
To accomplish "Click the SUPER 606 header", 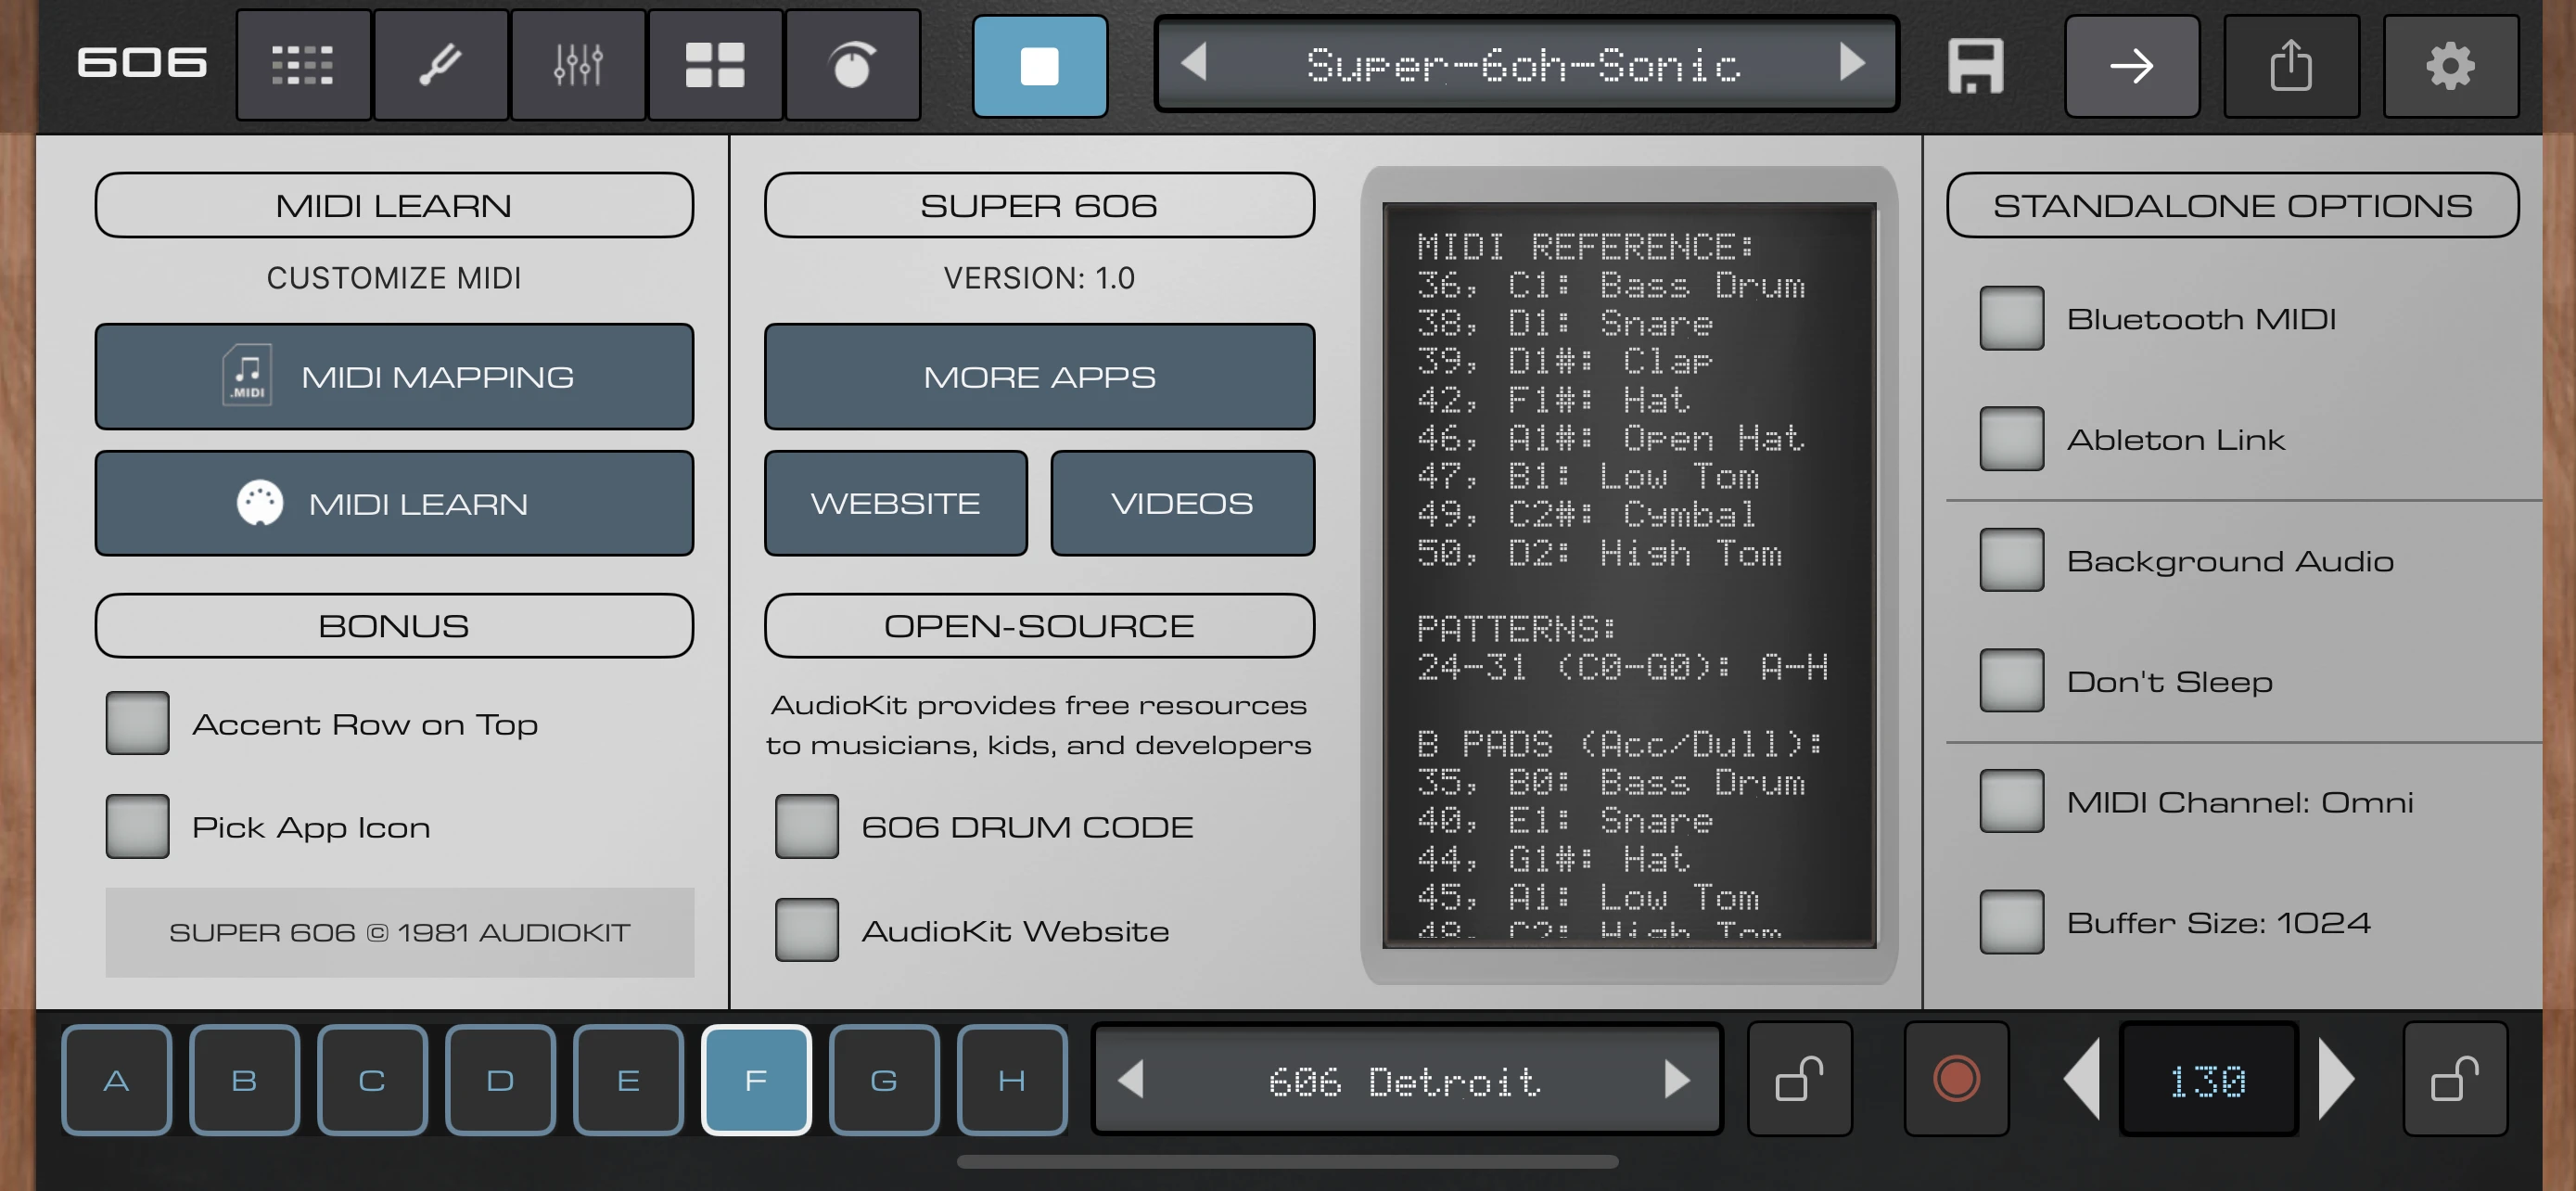I will coord(1039,205).
